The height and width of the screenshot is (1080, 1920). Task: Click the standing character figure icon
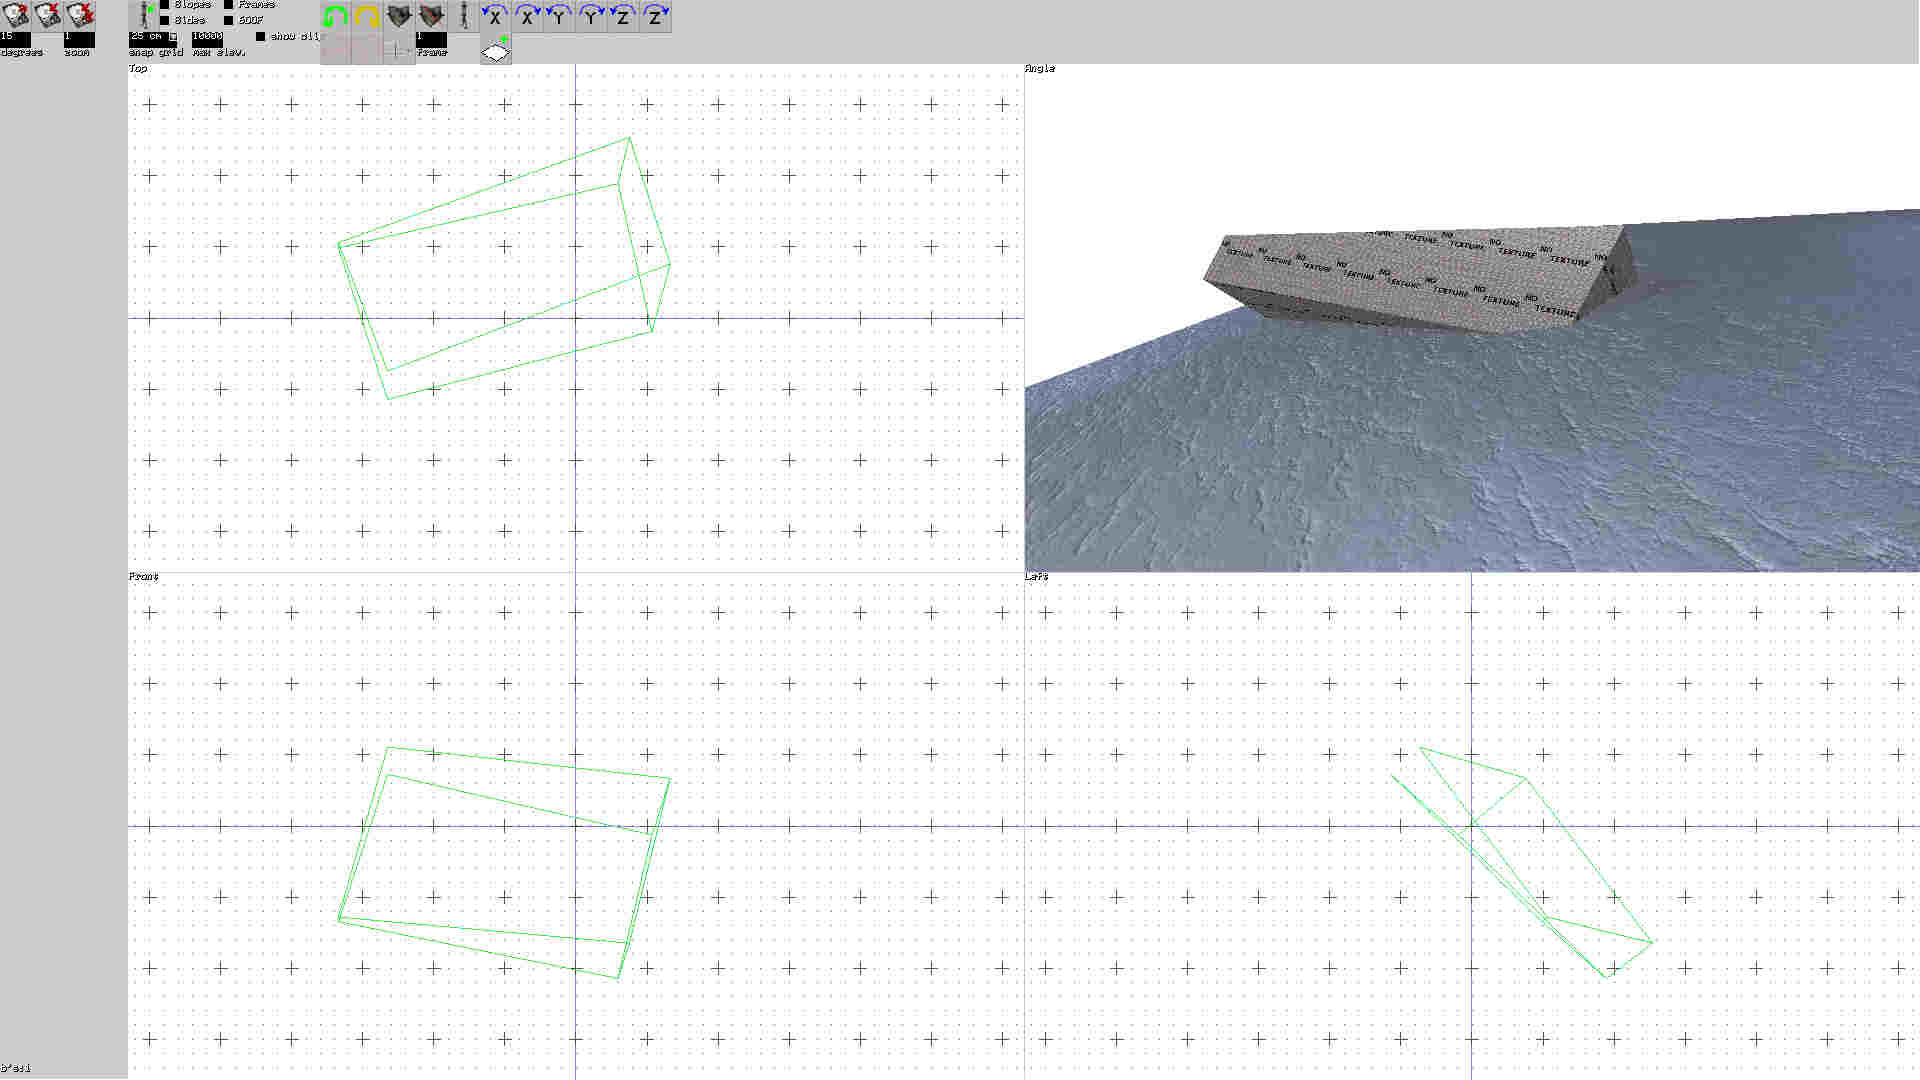[463, 16]
